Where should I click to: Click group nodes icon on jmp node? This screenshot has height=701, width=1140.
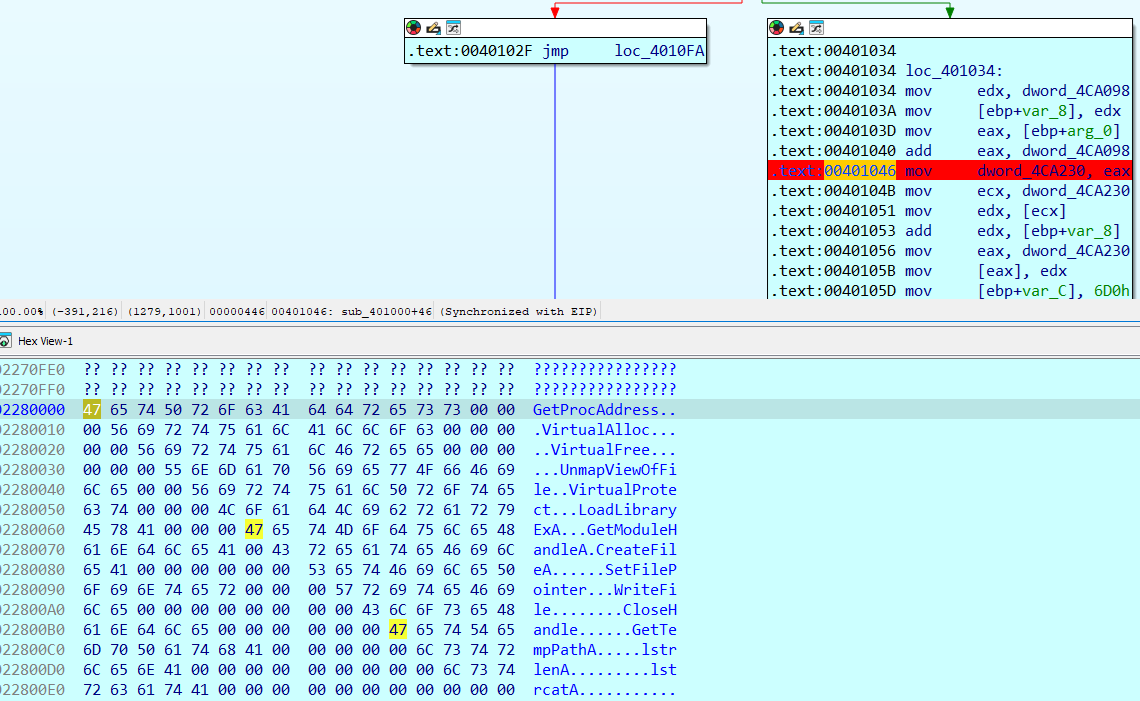(x=453, y=28)
